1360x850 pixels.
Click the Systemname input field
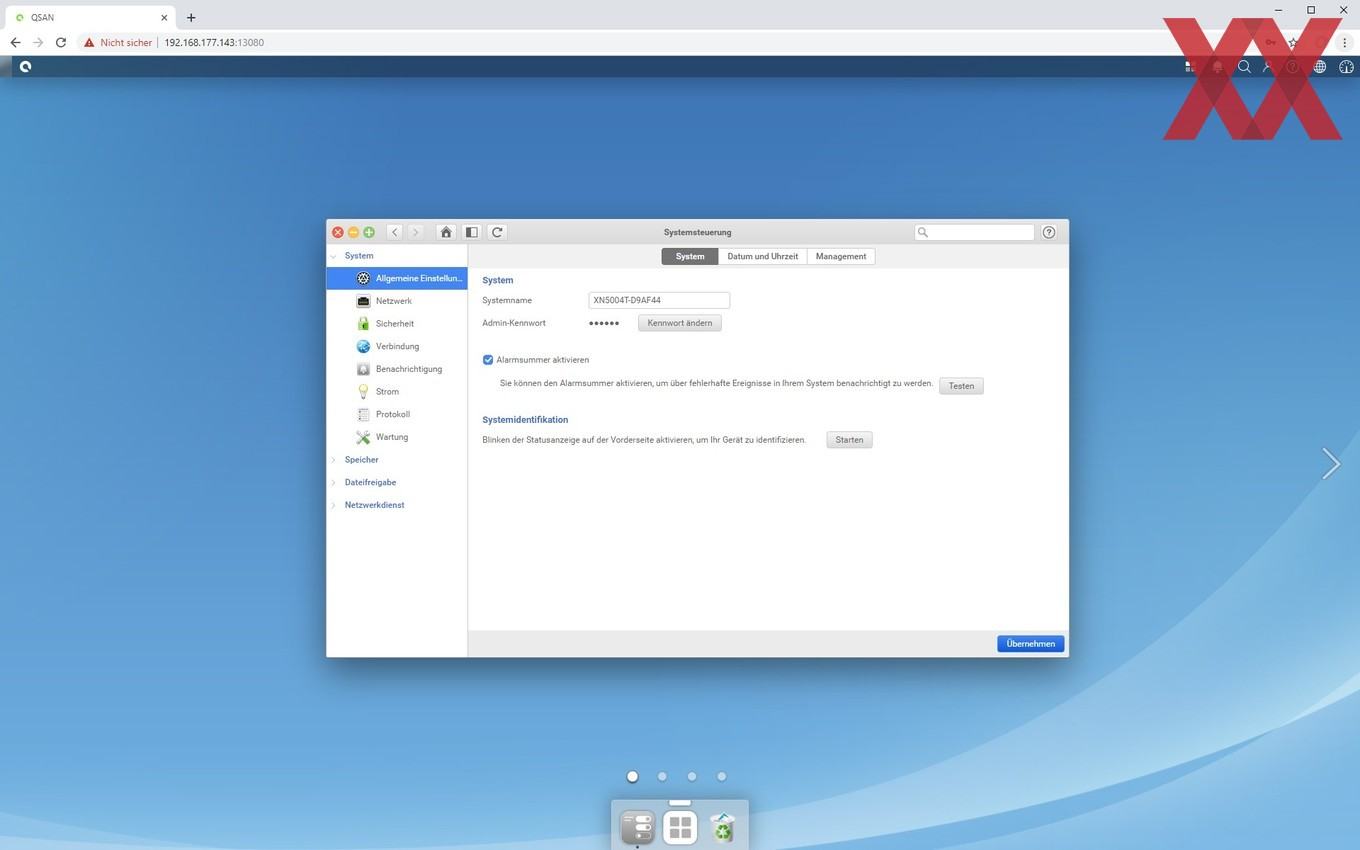point(659,300)
